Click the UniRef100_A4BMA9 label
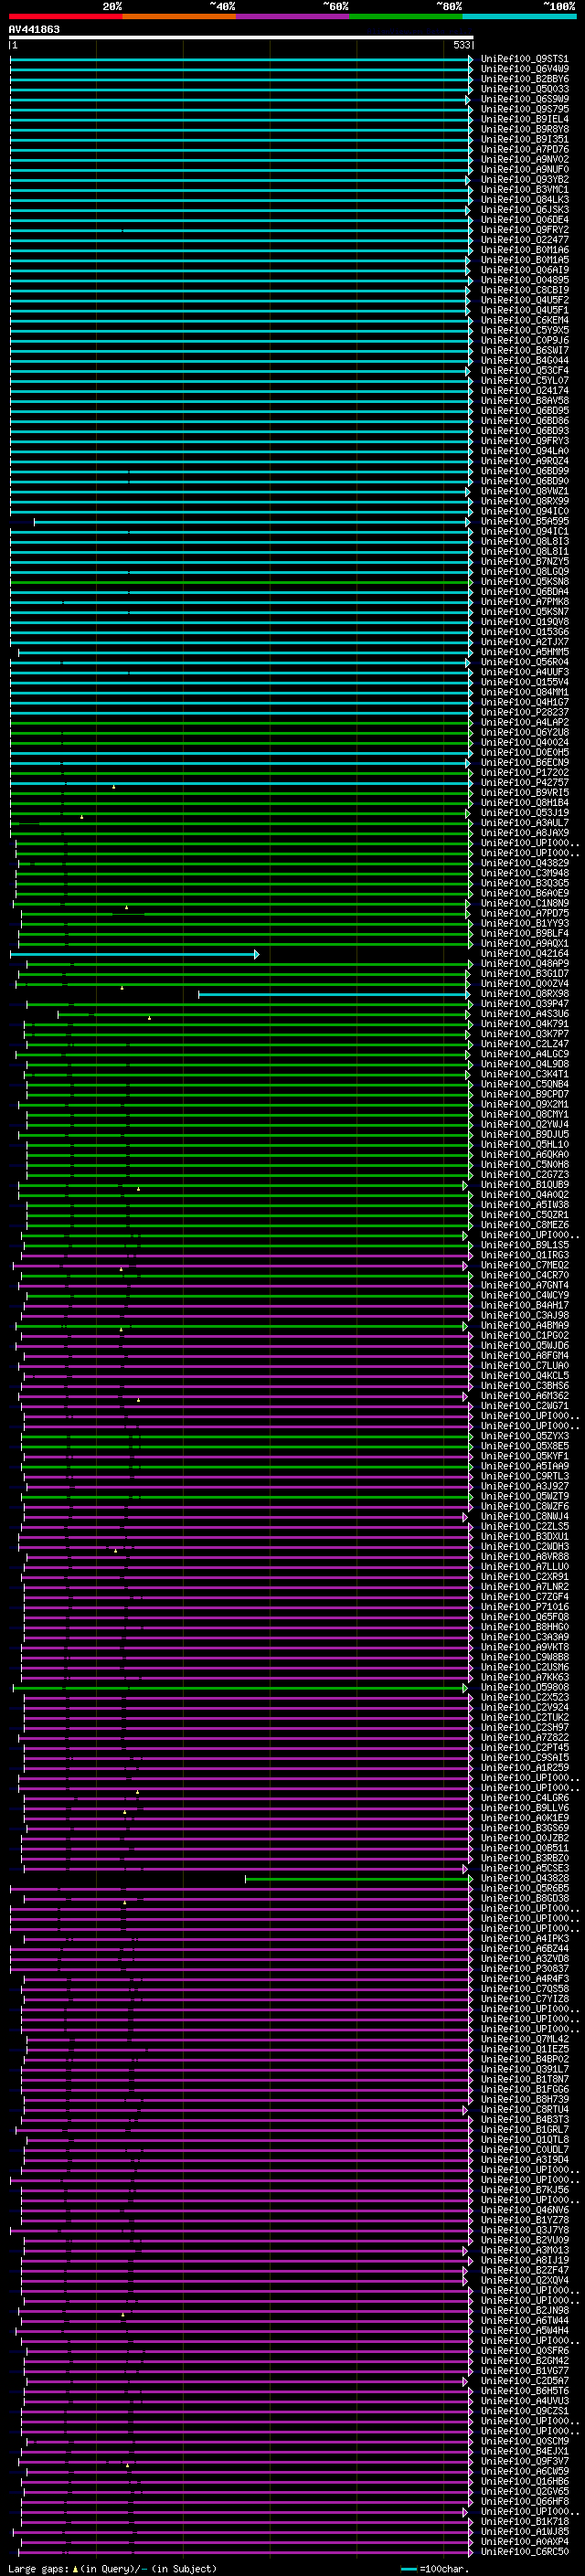 525,1326
